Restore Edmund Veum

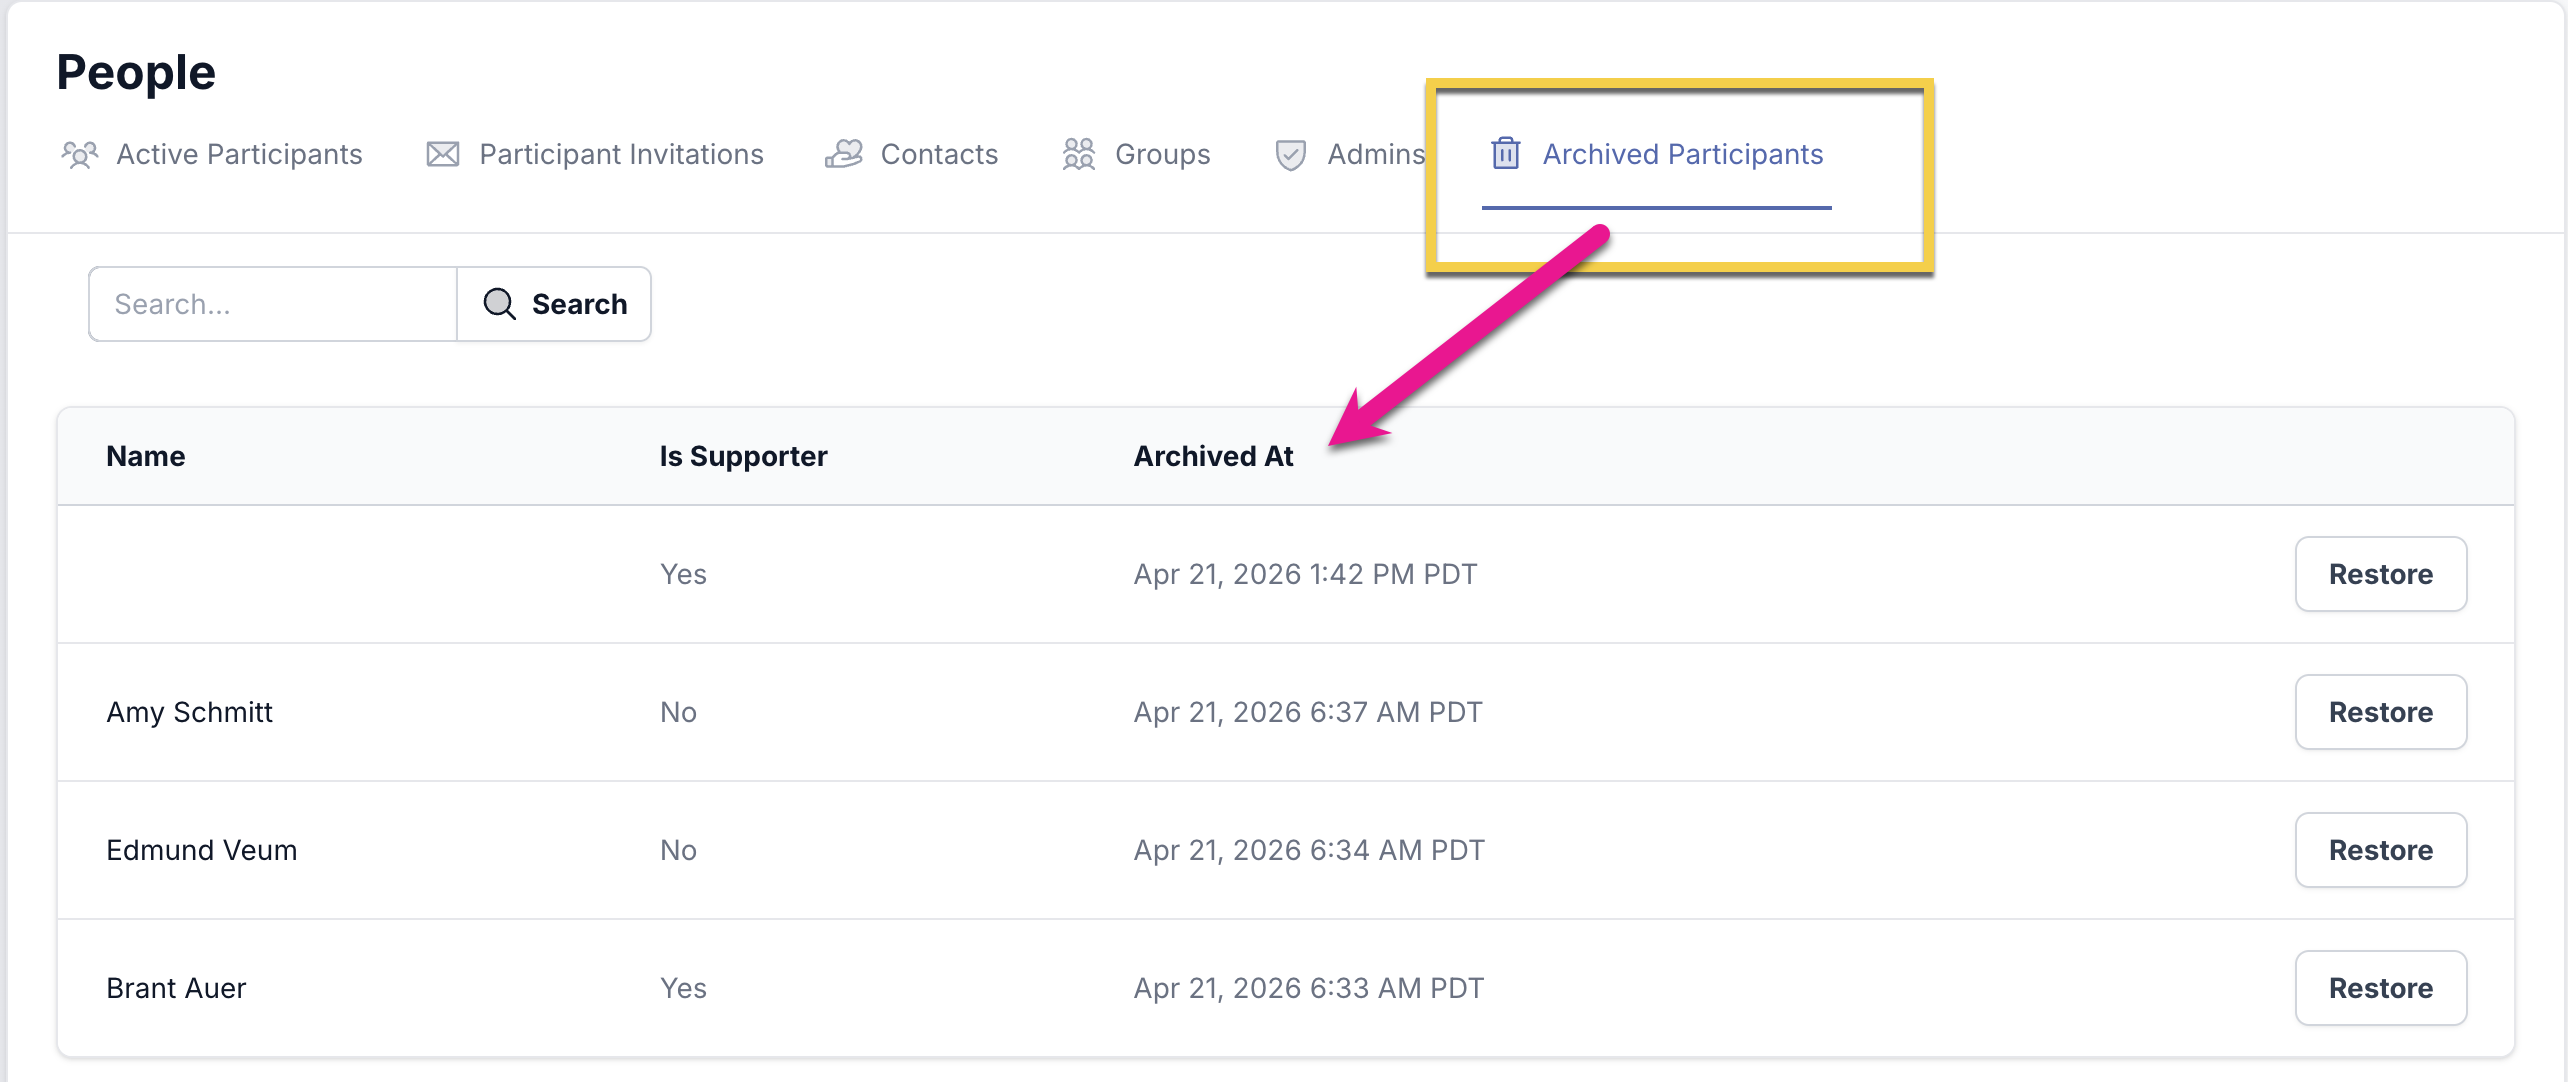2380,850
